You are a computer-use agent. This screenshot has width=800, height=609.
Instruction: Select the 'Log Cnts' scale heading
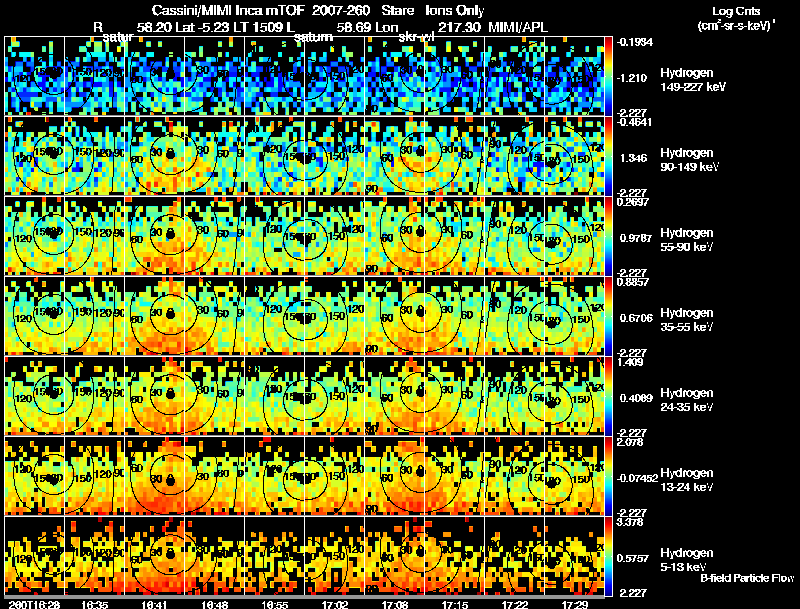pyautogui.click(x=736, y=11)
